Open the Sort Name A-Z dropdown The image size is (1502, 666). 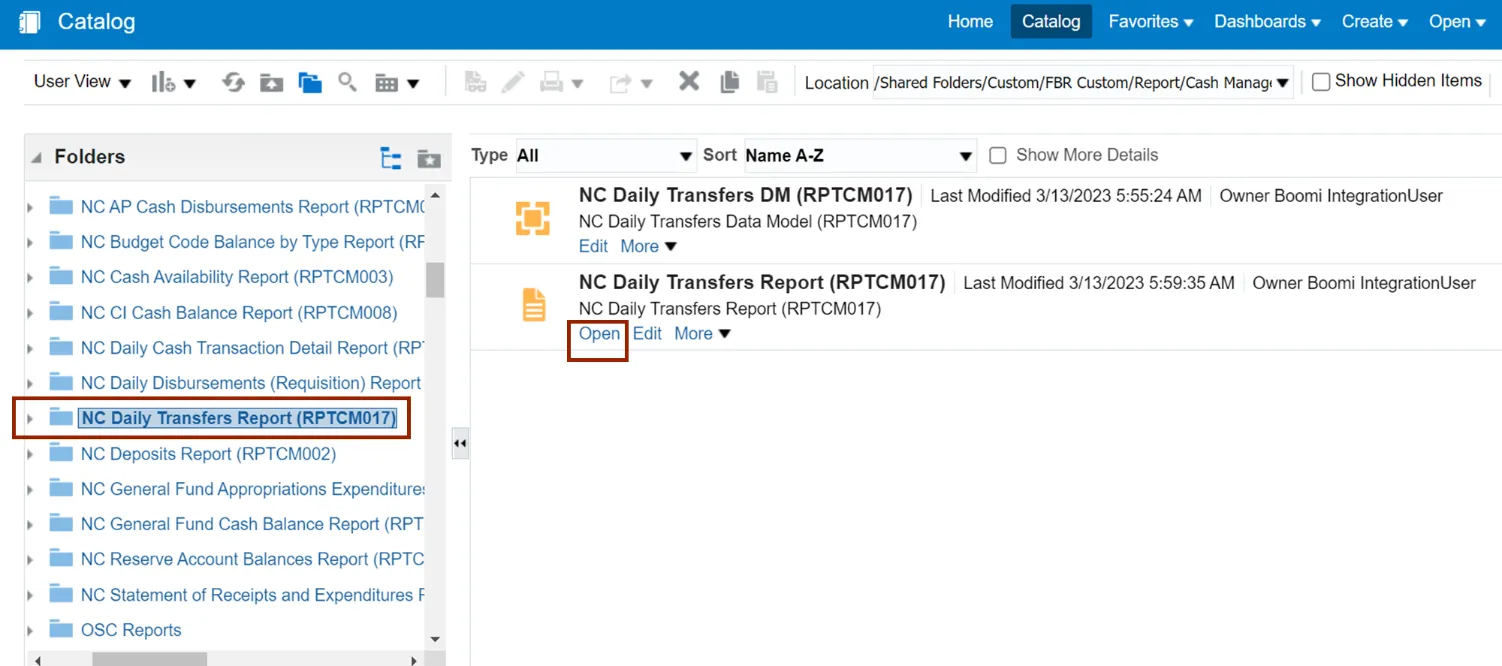(x=859, y=156)
